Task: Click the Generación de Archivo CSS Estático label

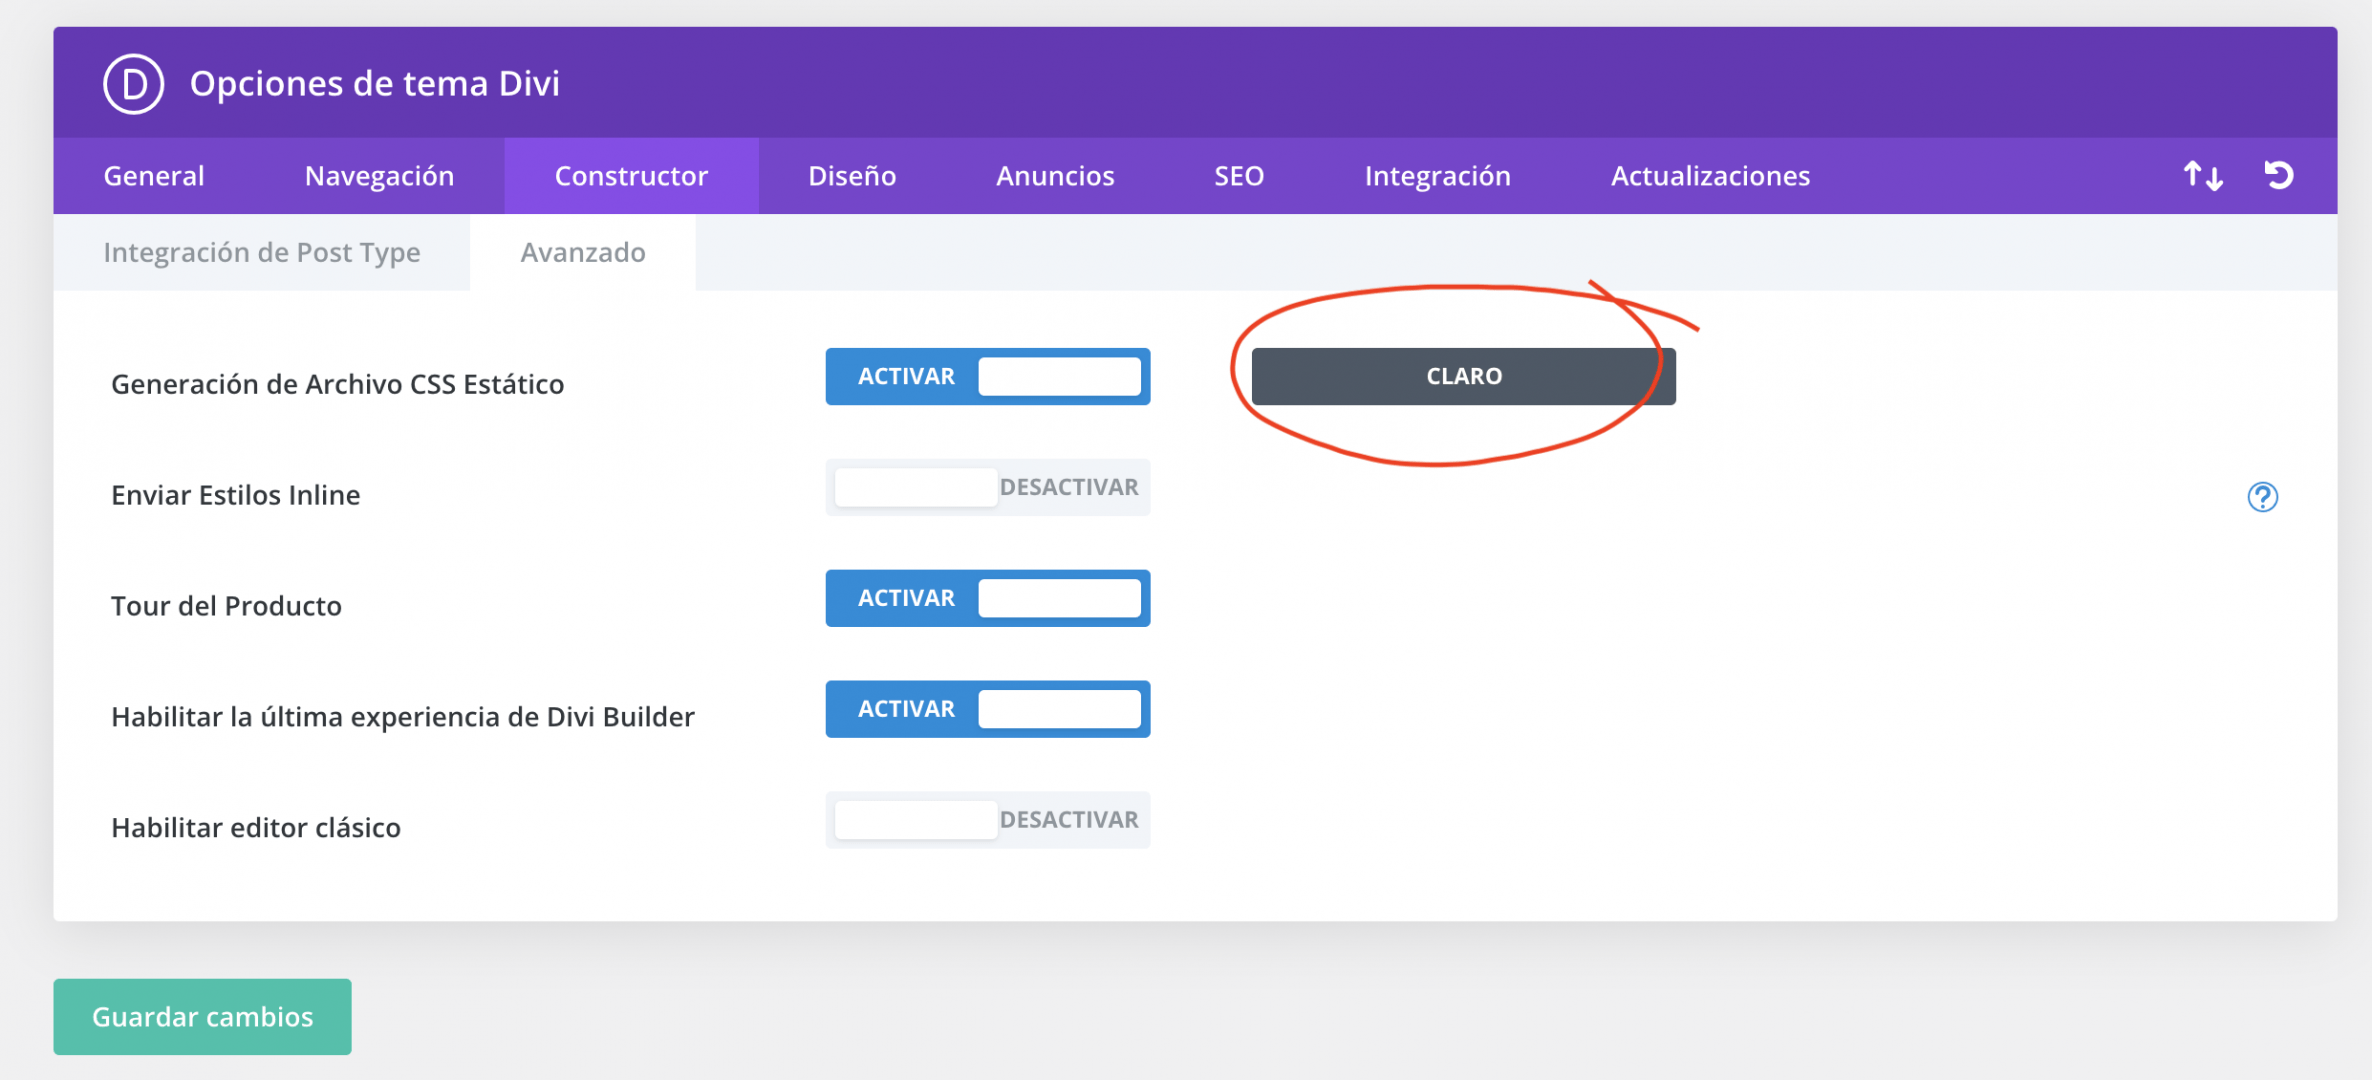Action: (337, 384)
